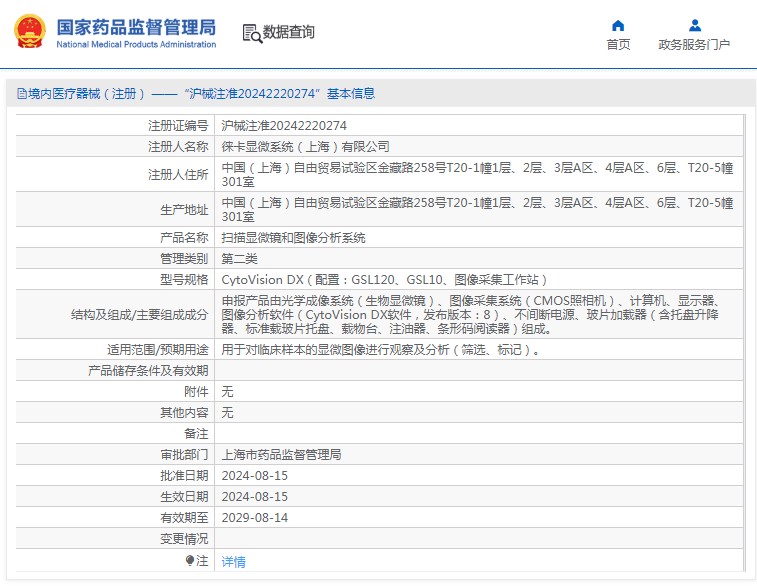Select 2024-08-15 in 生效日期 row
Viewport: 757px width, 586px height.
[254, 497]
